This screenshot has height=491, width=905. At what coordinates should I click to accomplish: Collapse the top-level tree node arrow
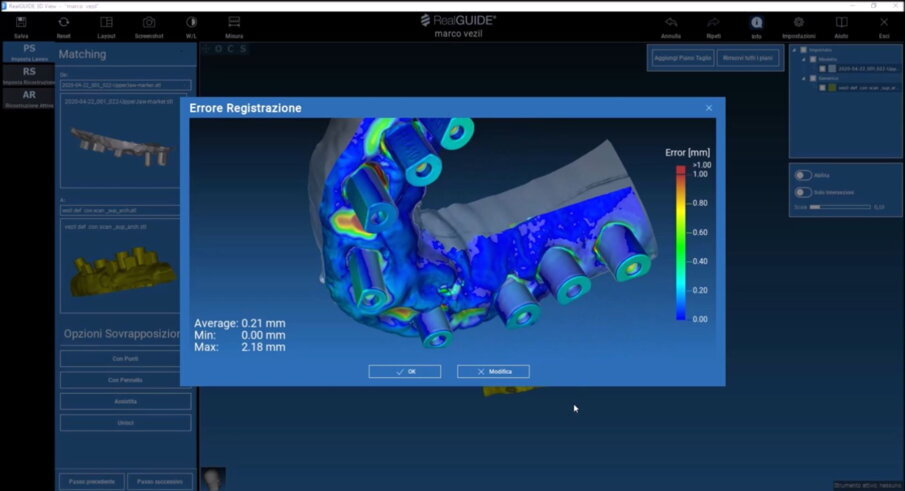pyautogui.click(x=795, y=50)
